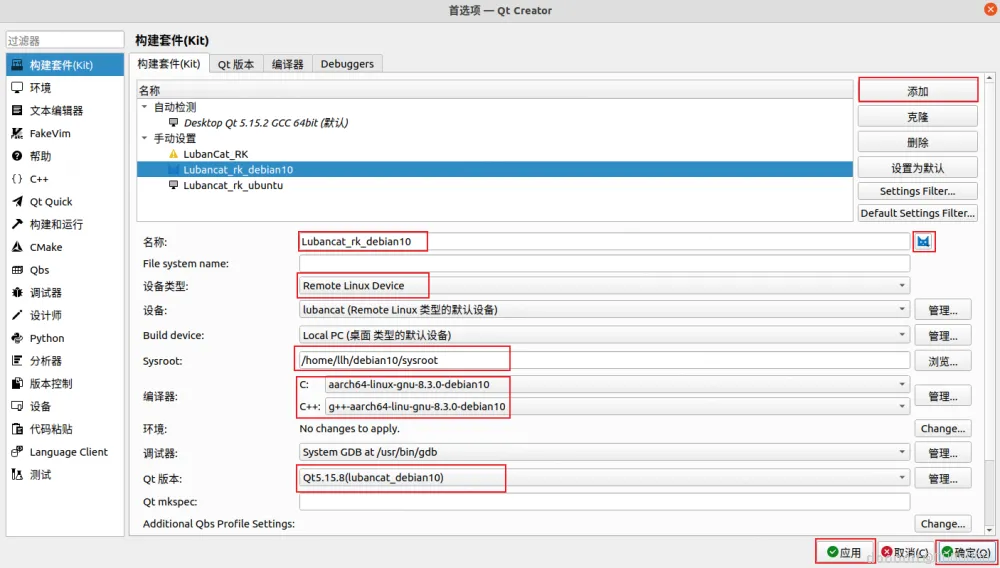Open the FakeVim sidebar category
The width and height of the screenshot is (1000, 568).
[65, 133]
